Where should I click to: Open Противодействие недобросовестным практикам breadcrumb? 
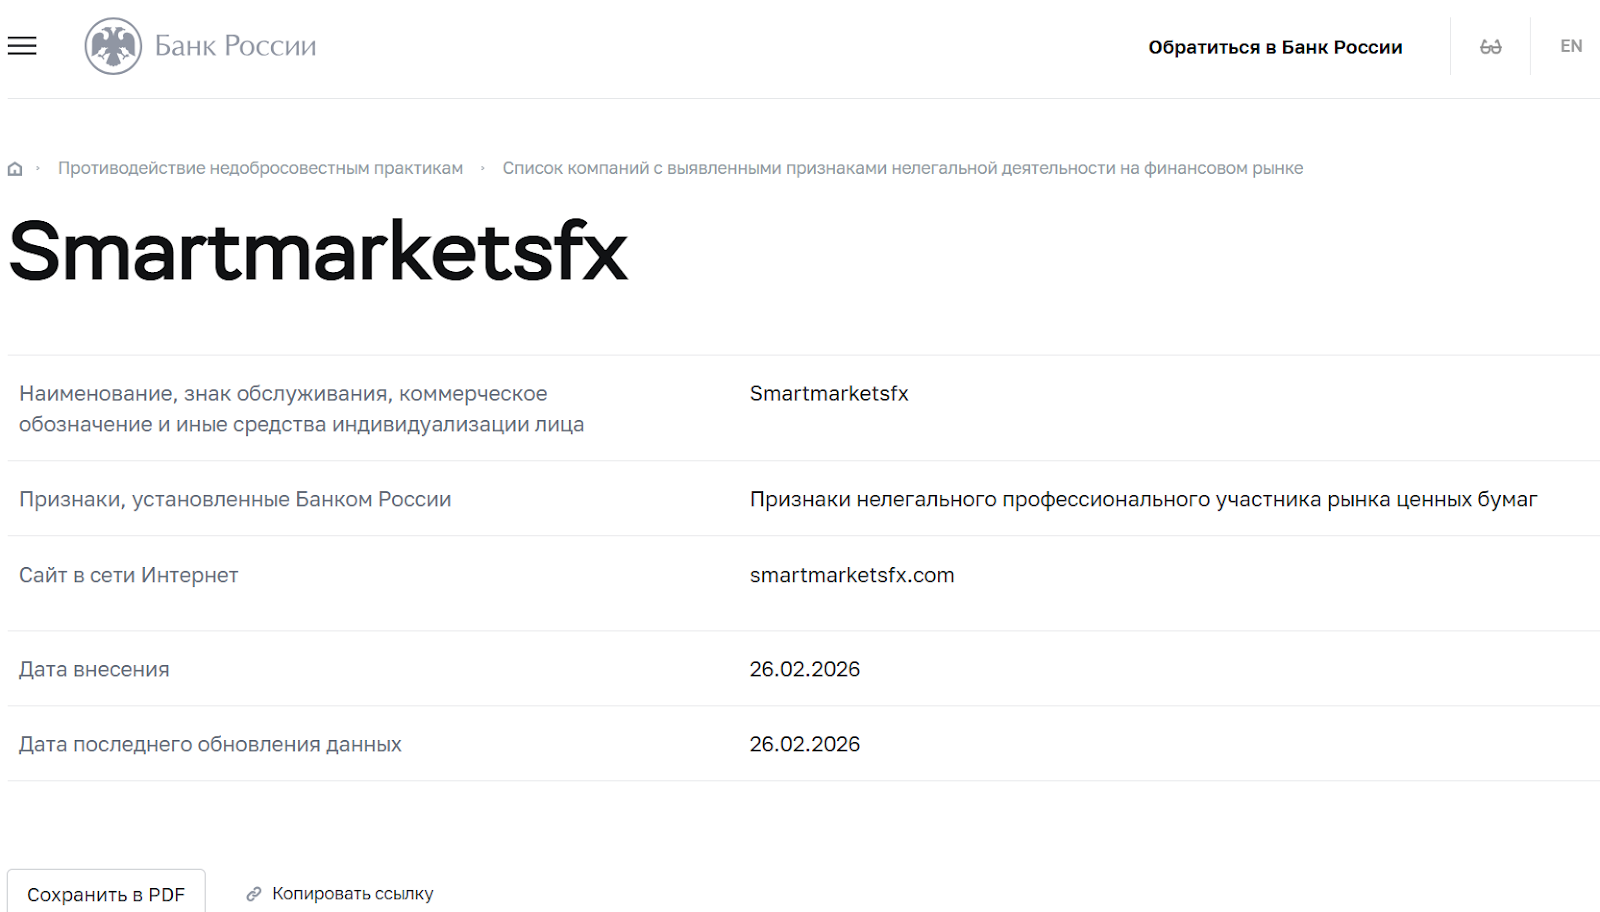[x=260, y=168]
